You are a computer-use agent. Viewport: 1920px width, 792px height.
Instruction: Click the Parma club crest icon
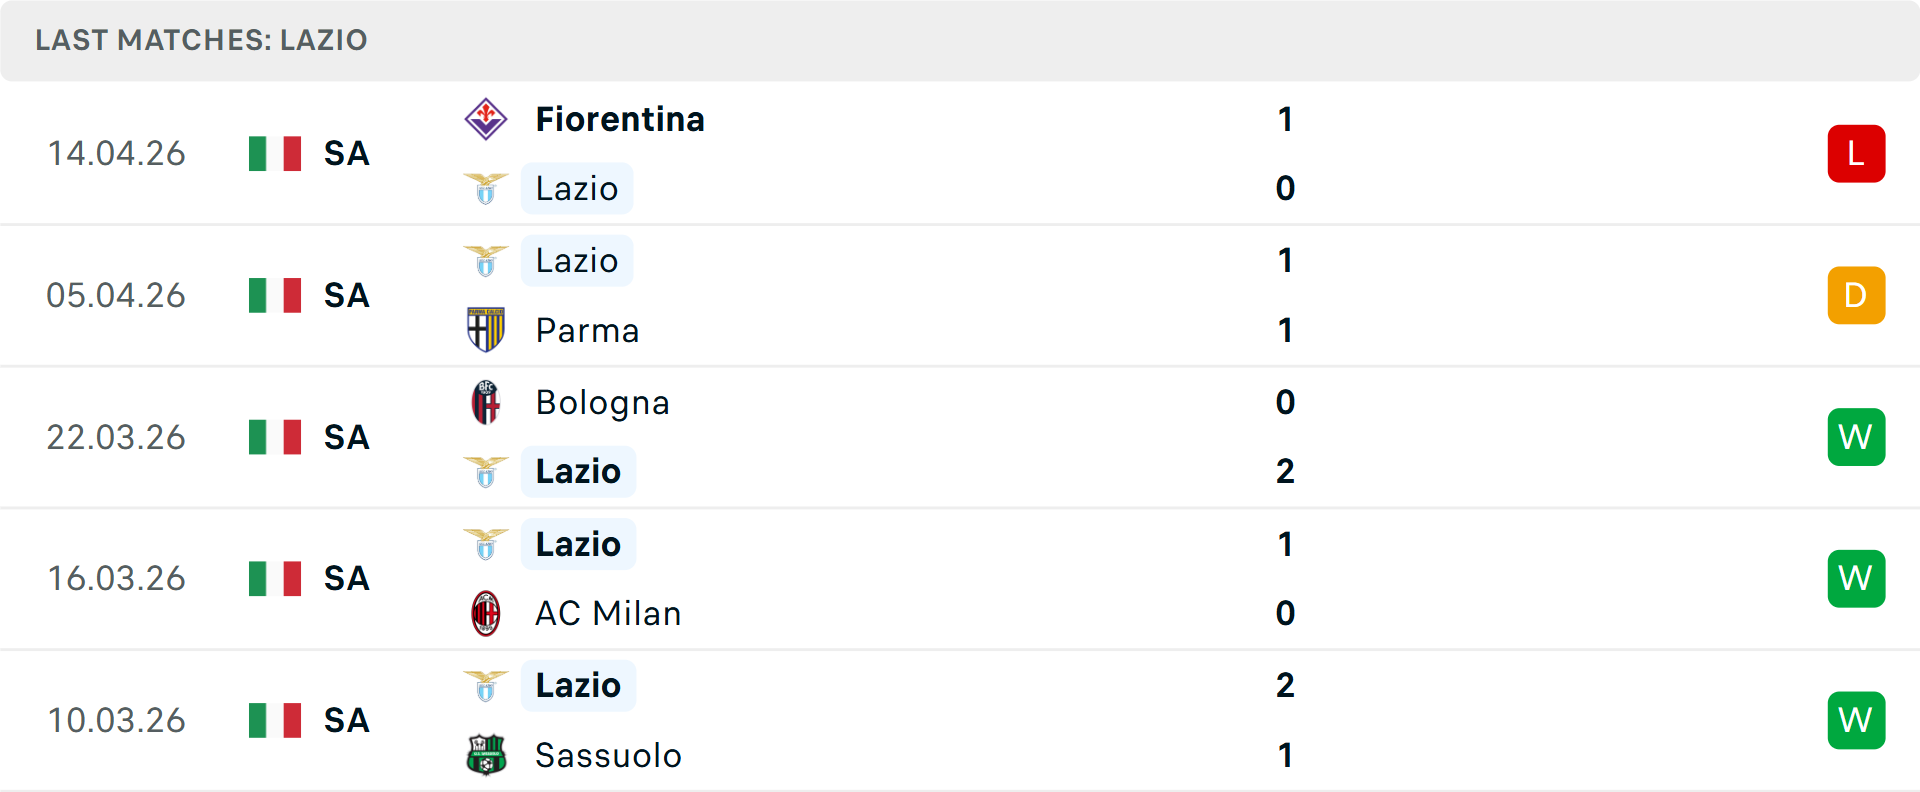coord(486,330)
